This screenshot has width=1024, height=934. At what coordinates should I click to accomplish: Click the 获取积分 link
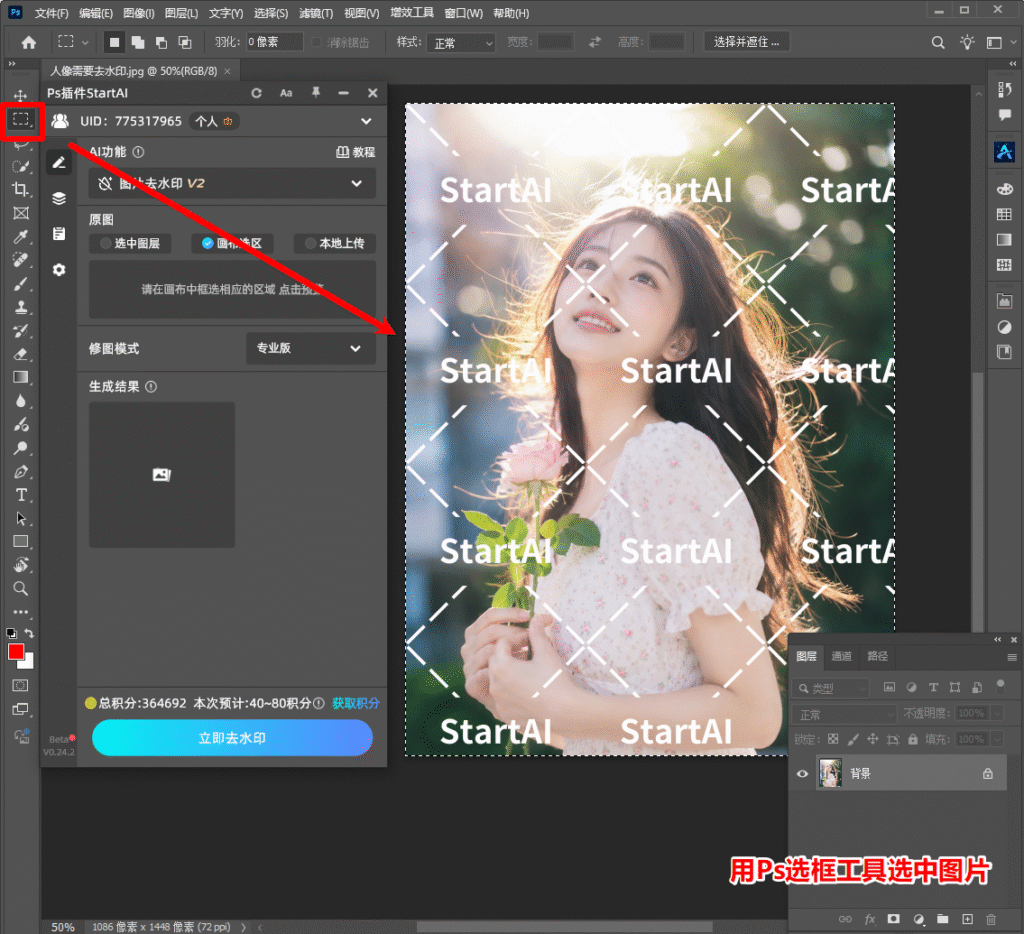click(356, 703)
